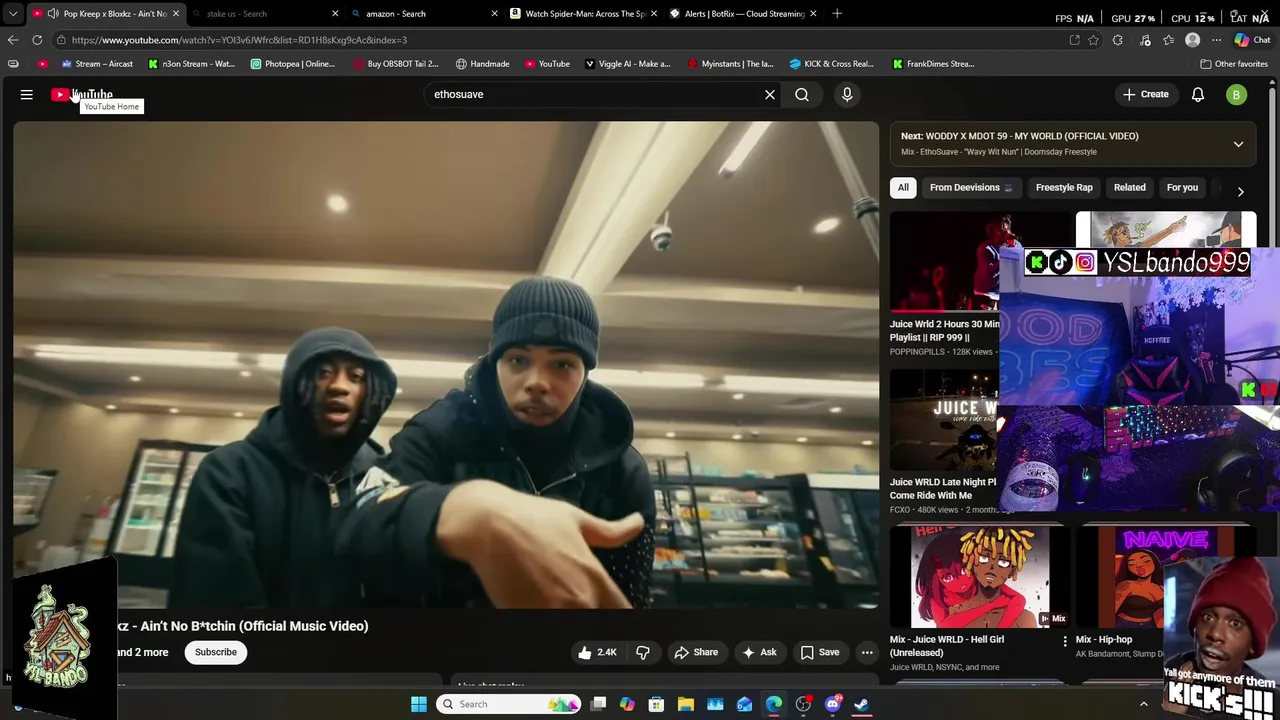Open Edge Copilot Chat button
The height and width of the screenshot is (720, 1280).
point(1252,40)
